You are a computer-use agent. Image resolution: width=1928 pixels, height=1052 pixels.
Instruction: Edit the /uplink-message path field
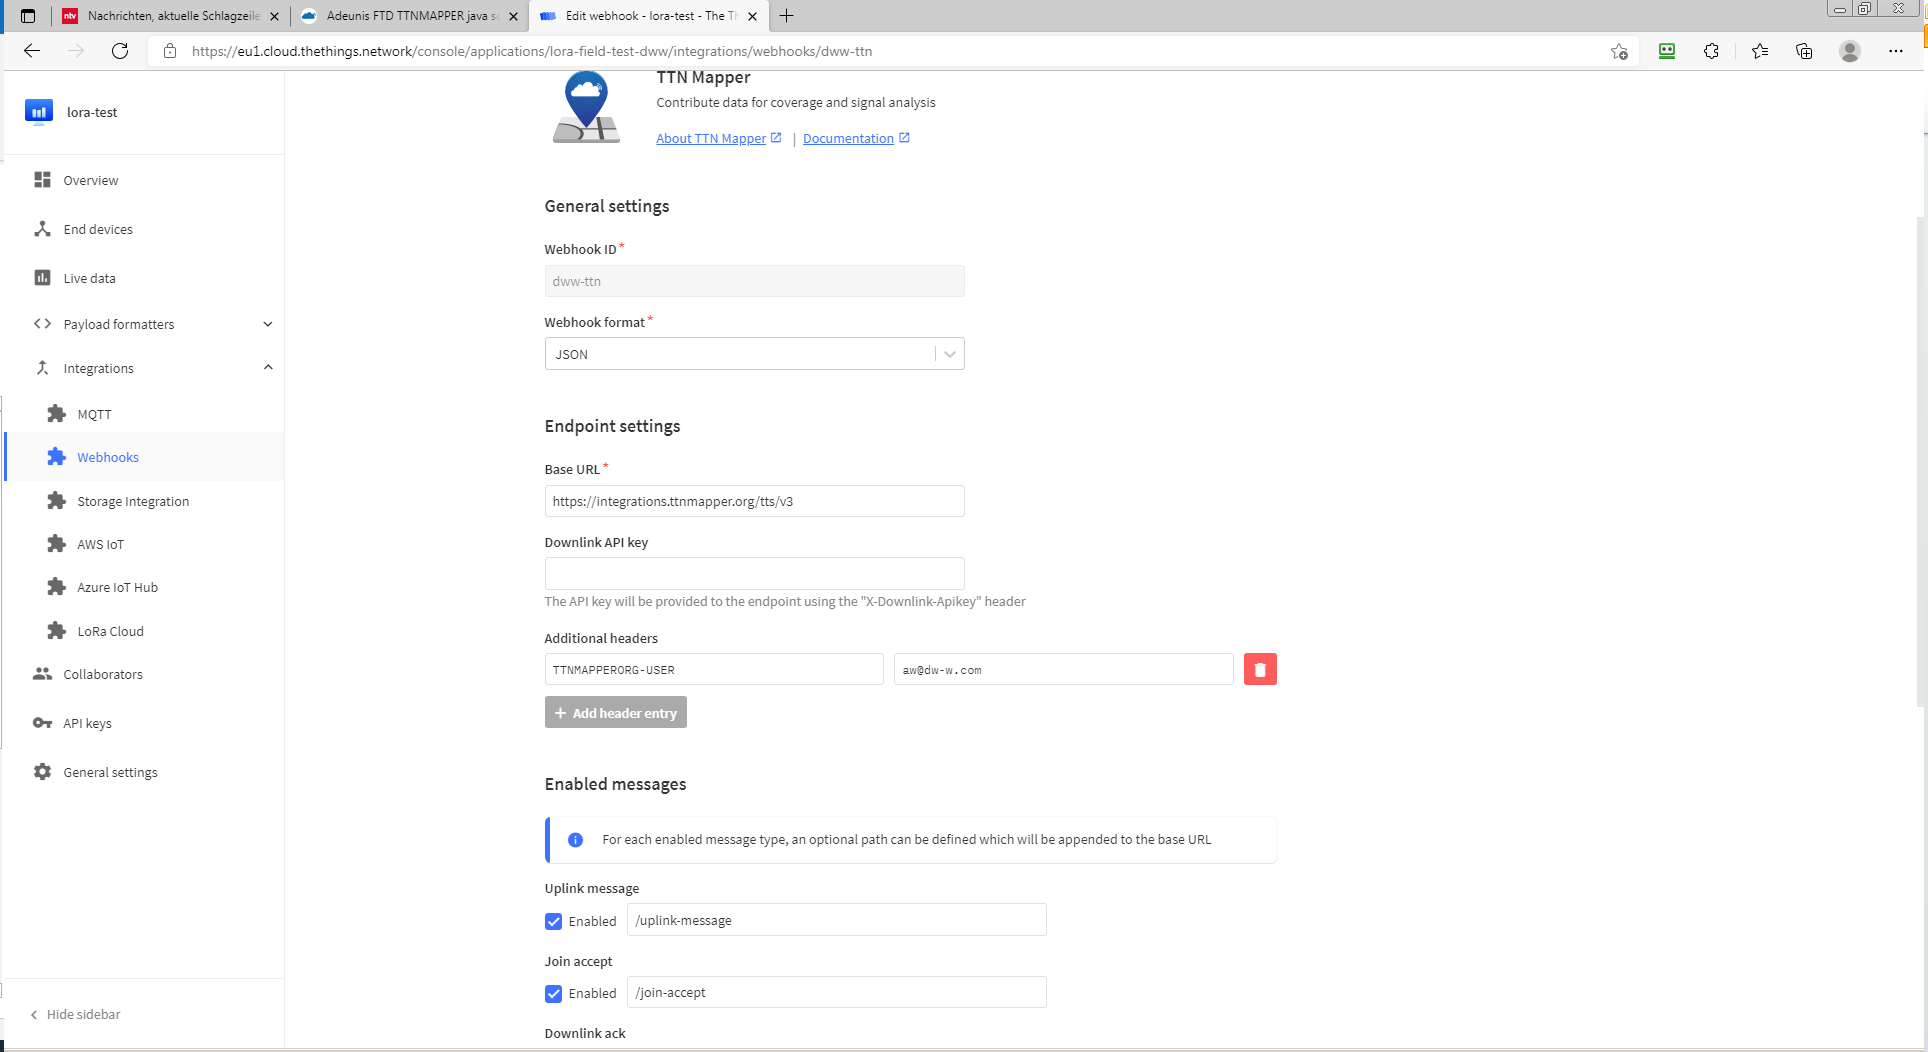(x=836, y=920)
